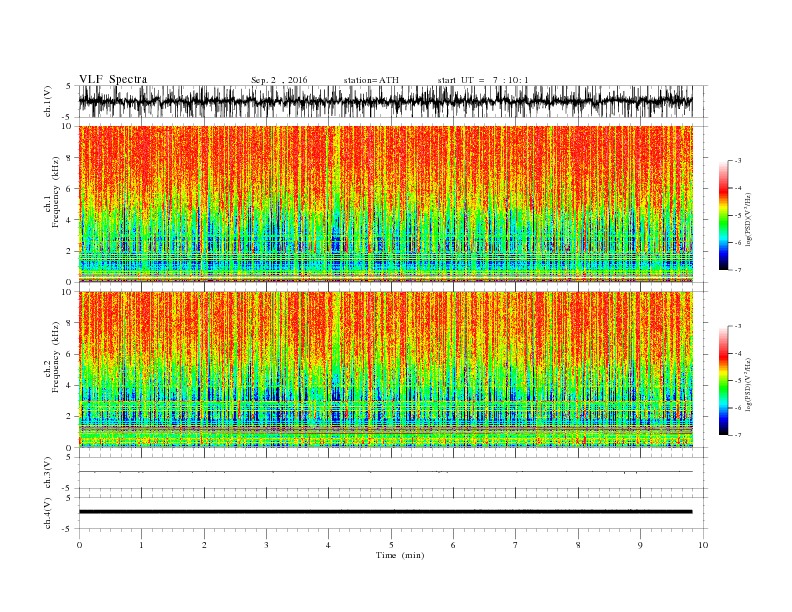Select ch.2 "Frequency (kHz)" axis label
792x612 pixels.
click(x=56, y=357)
